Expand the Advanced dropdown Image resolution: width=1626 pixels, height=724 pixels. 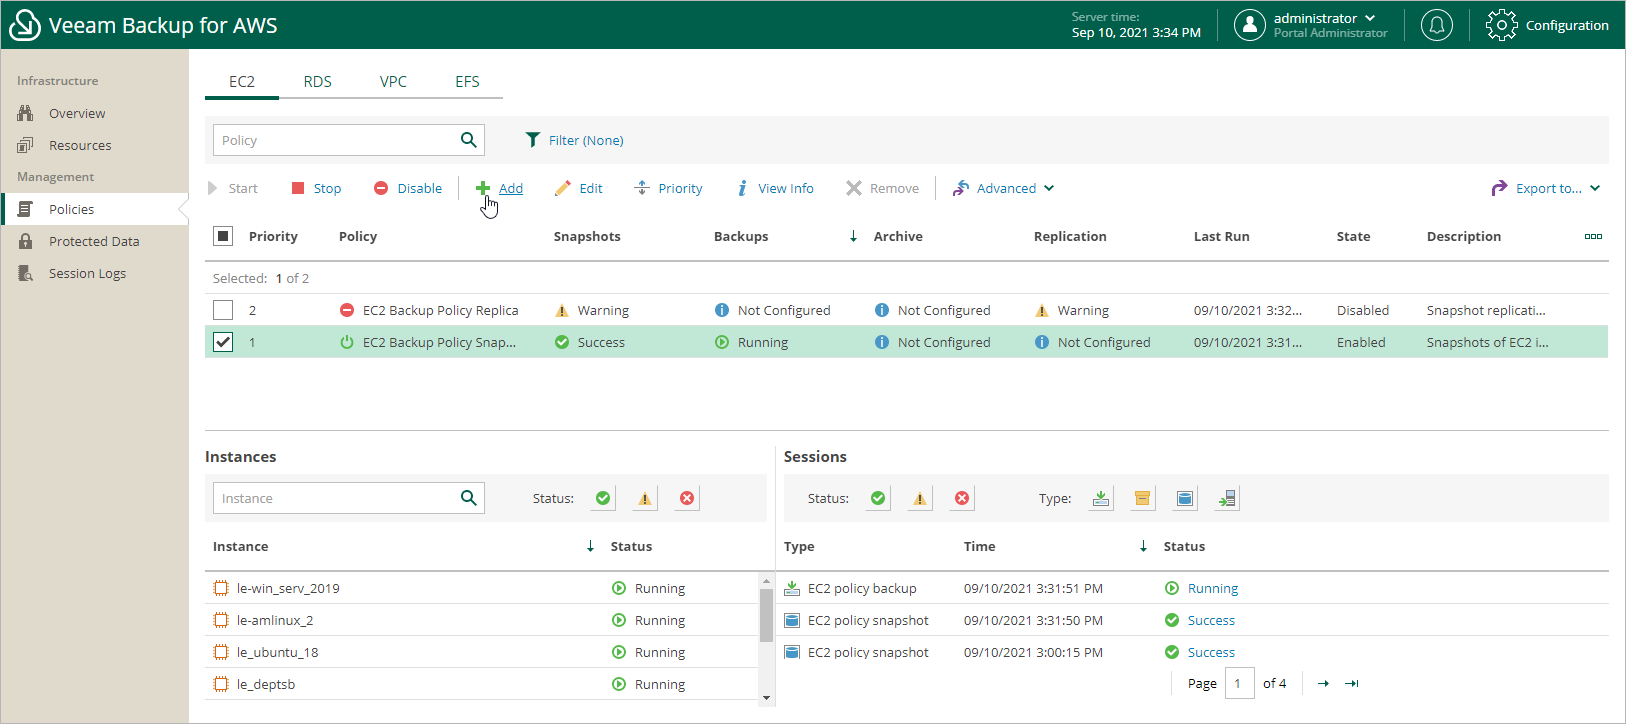coord(1004,188)
